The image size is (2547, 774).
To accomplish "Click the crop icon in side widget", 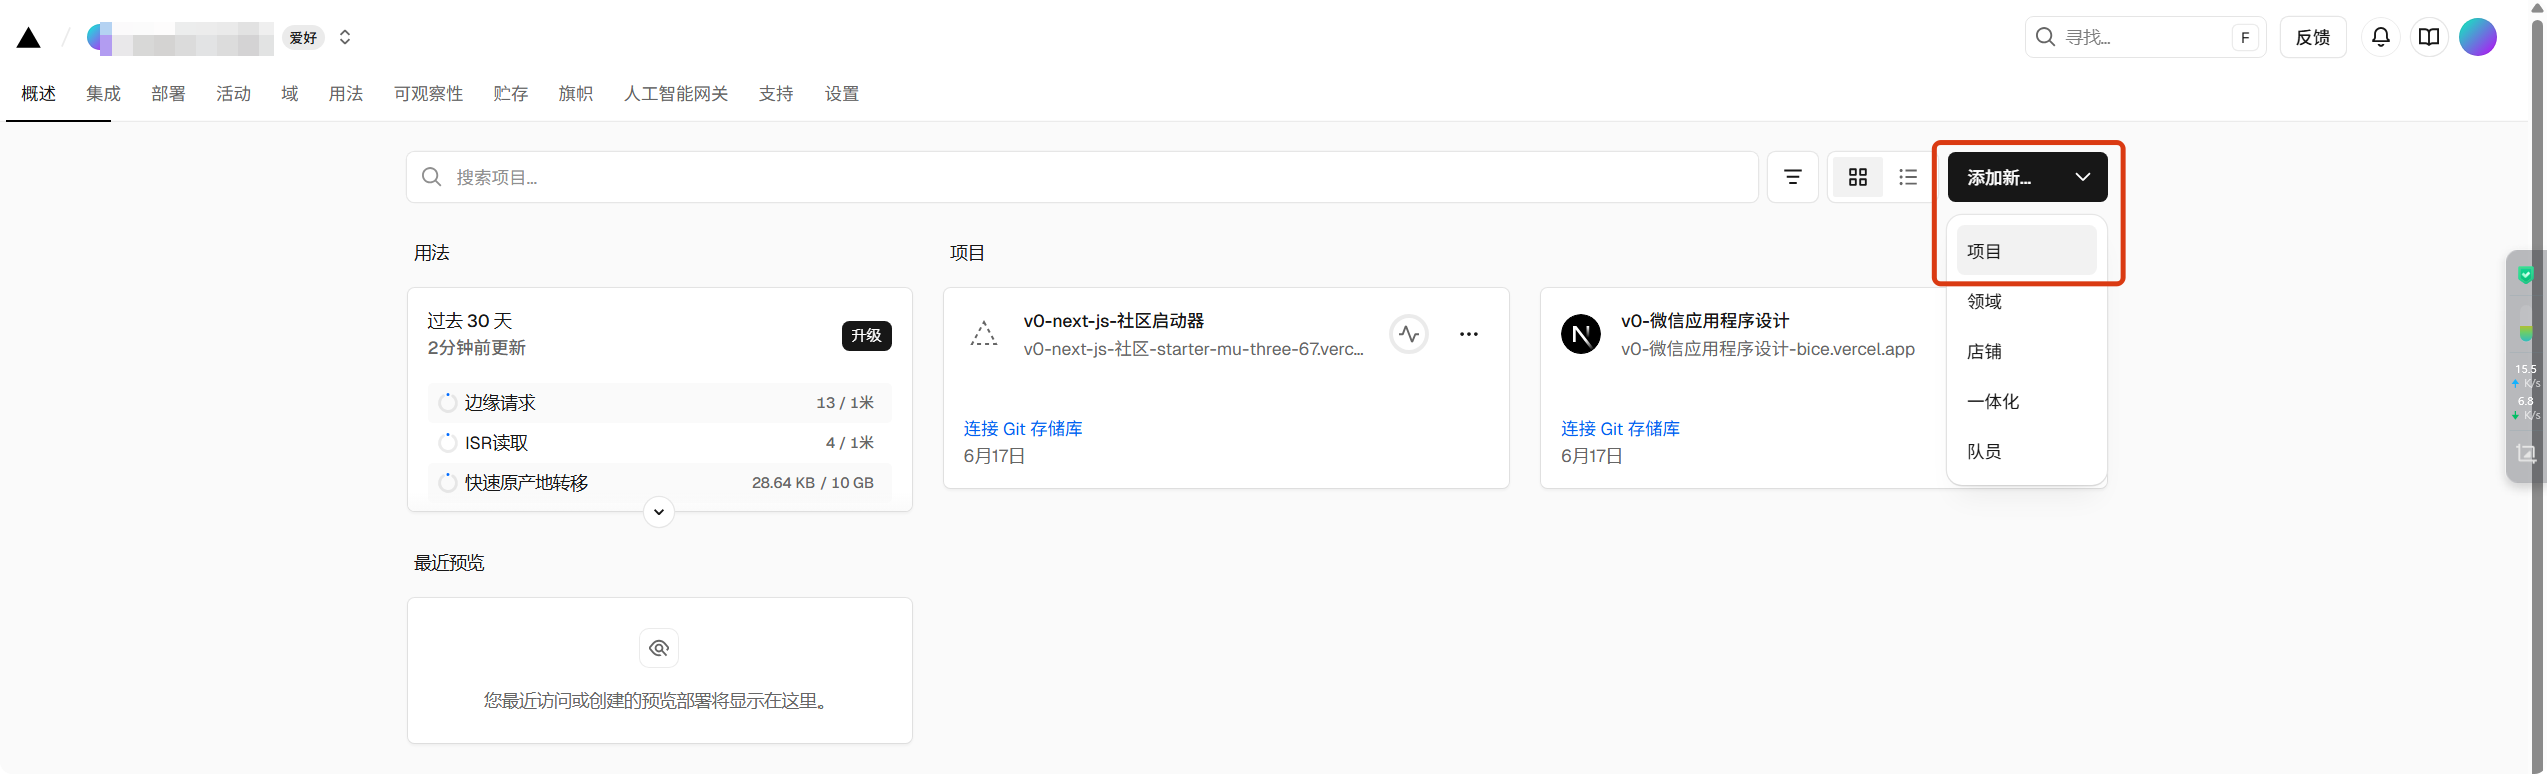I will [x=2526, y=454].
